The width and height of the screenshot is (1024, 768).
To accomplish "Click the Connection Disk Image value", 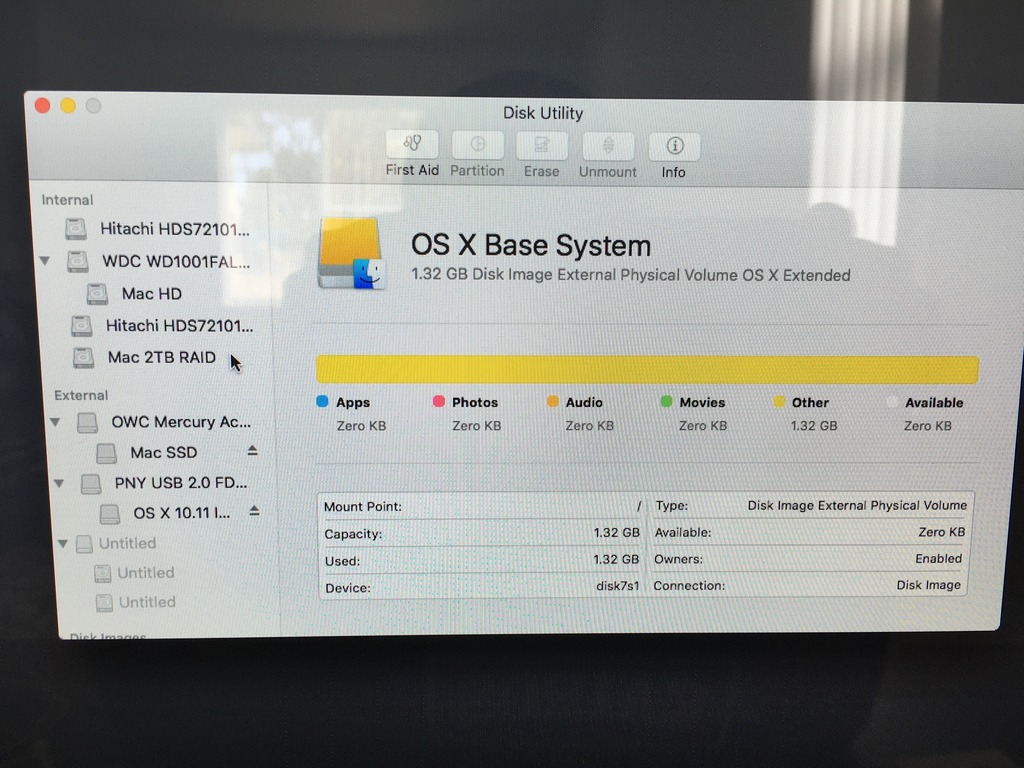I will [929, 585].
